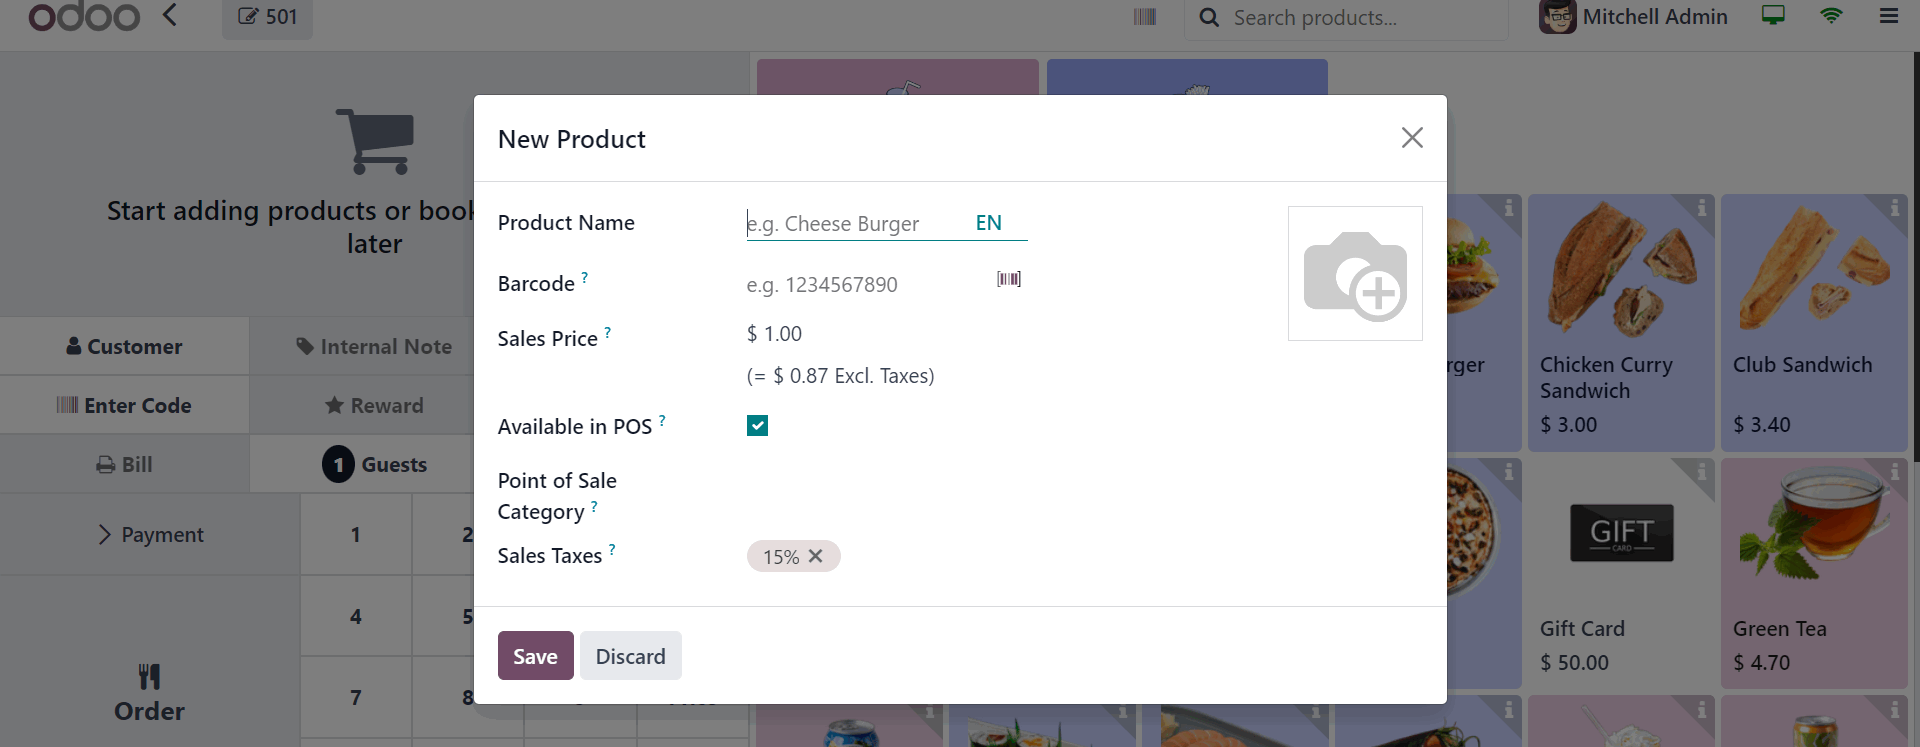This screenshot has height=747, width=1920.
Task: Open the Mitchell Admin user menu
Action: (x=1634, y=17)
